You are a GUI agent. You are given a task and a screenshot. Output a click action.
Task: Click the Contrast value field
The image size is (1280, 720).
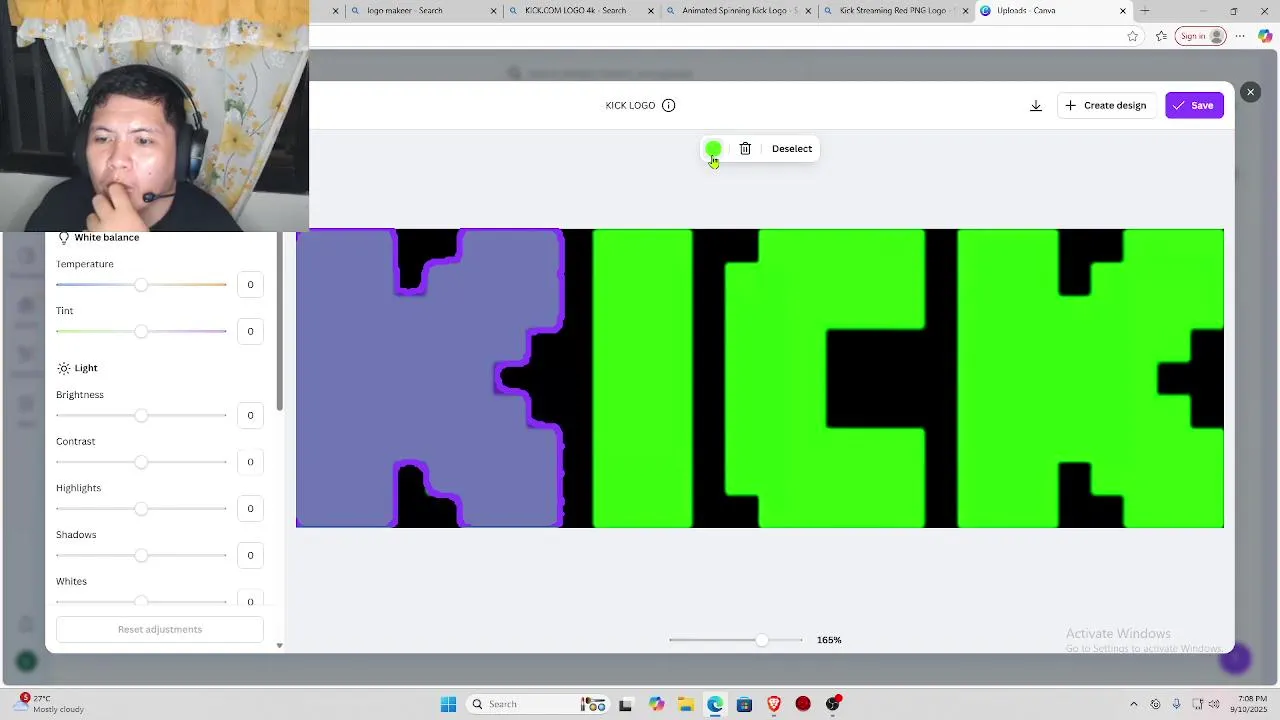click(x=250, y=462)
